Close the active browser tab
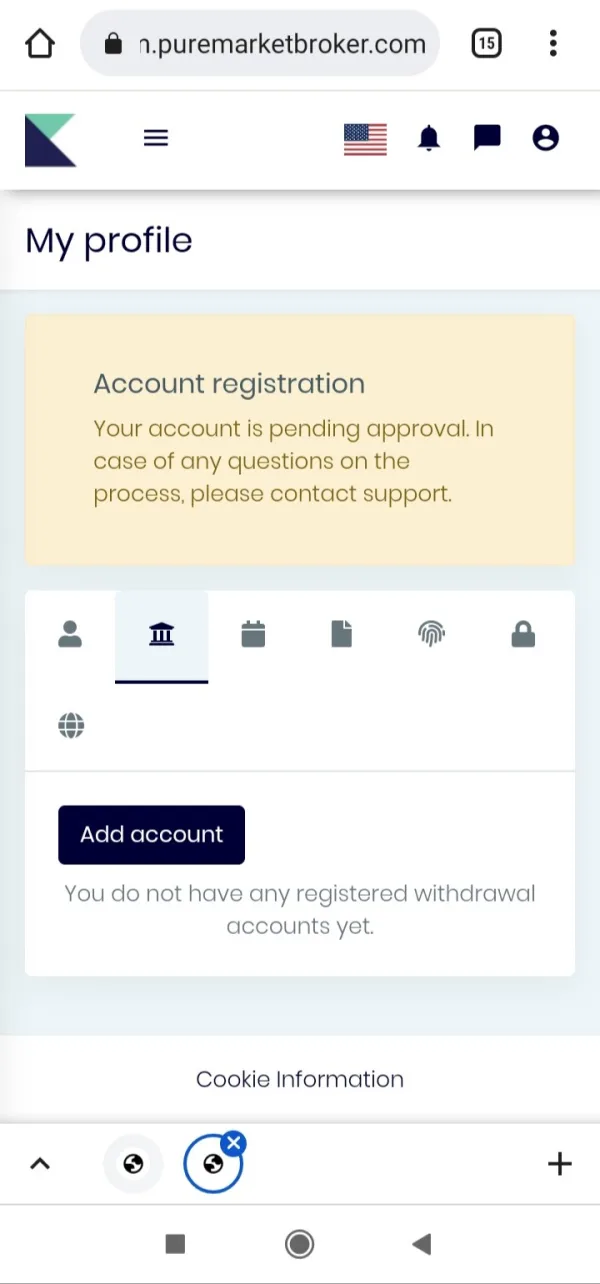Image resolution: width=600 pixels, height=1284 pixels. (x=233, y=1143)
